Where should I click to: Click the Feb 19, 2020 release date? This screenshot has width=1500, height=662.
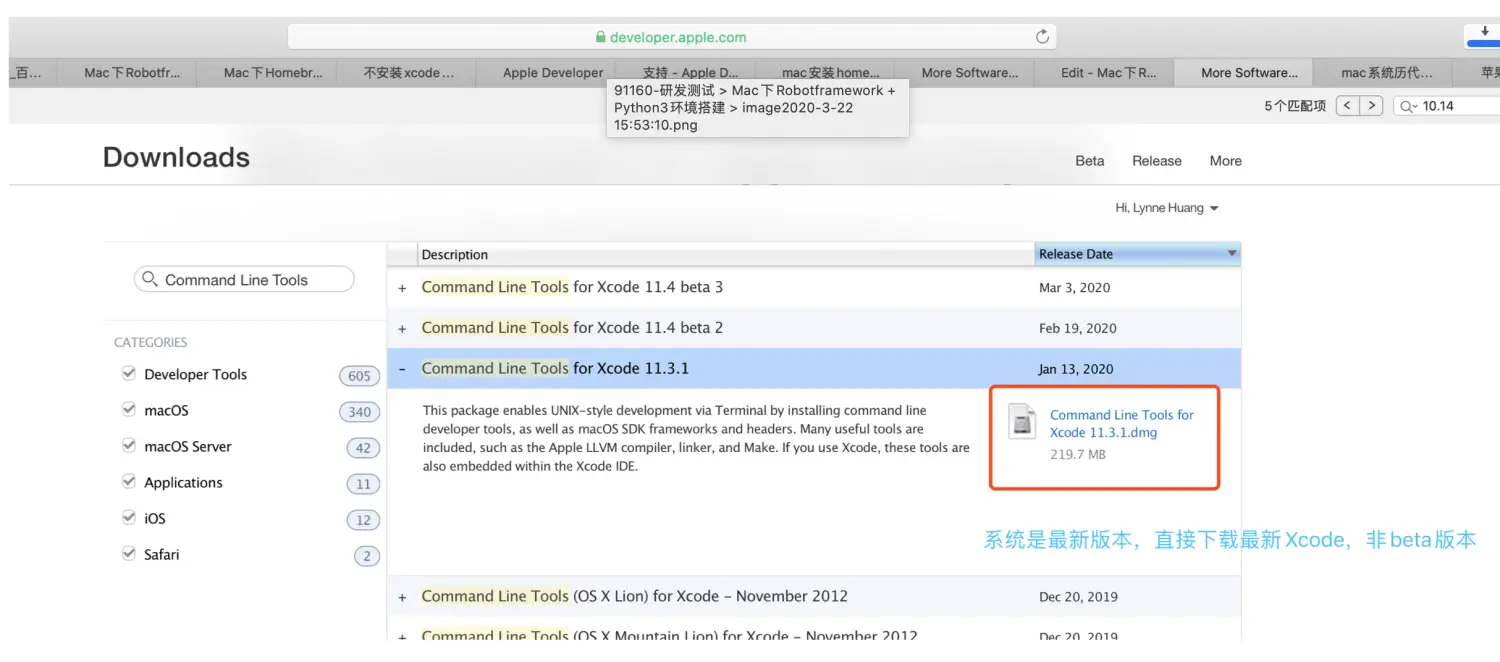click(x=1078, y=329)
